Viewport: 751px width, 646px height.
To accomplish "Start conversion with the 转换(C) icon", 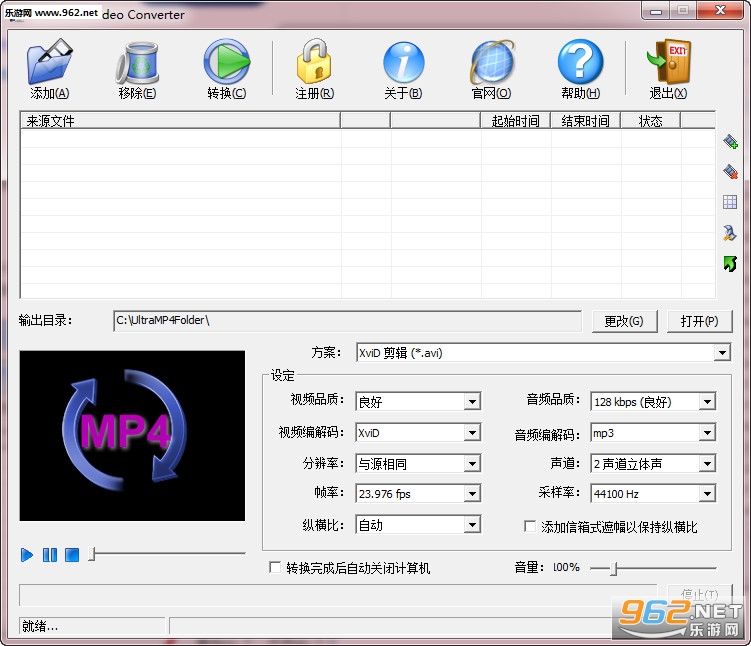I will tap(227, 62).
